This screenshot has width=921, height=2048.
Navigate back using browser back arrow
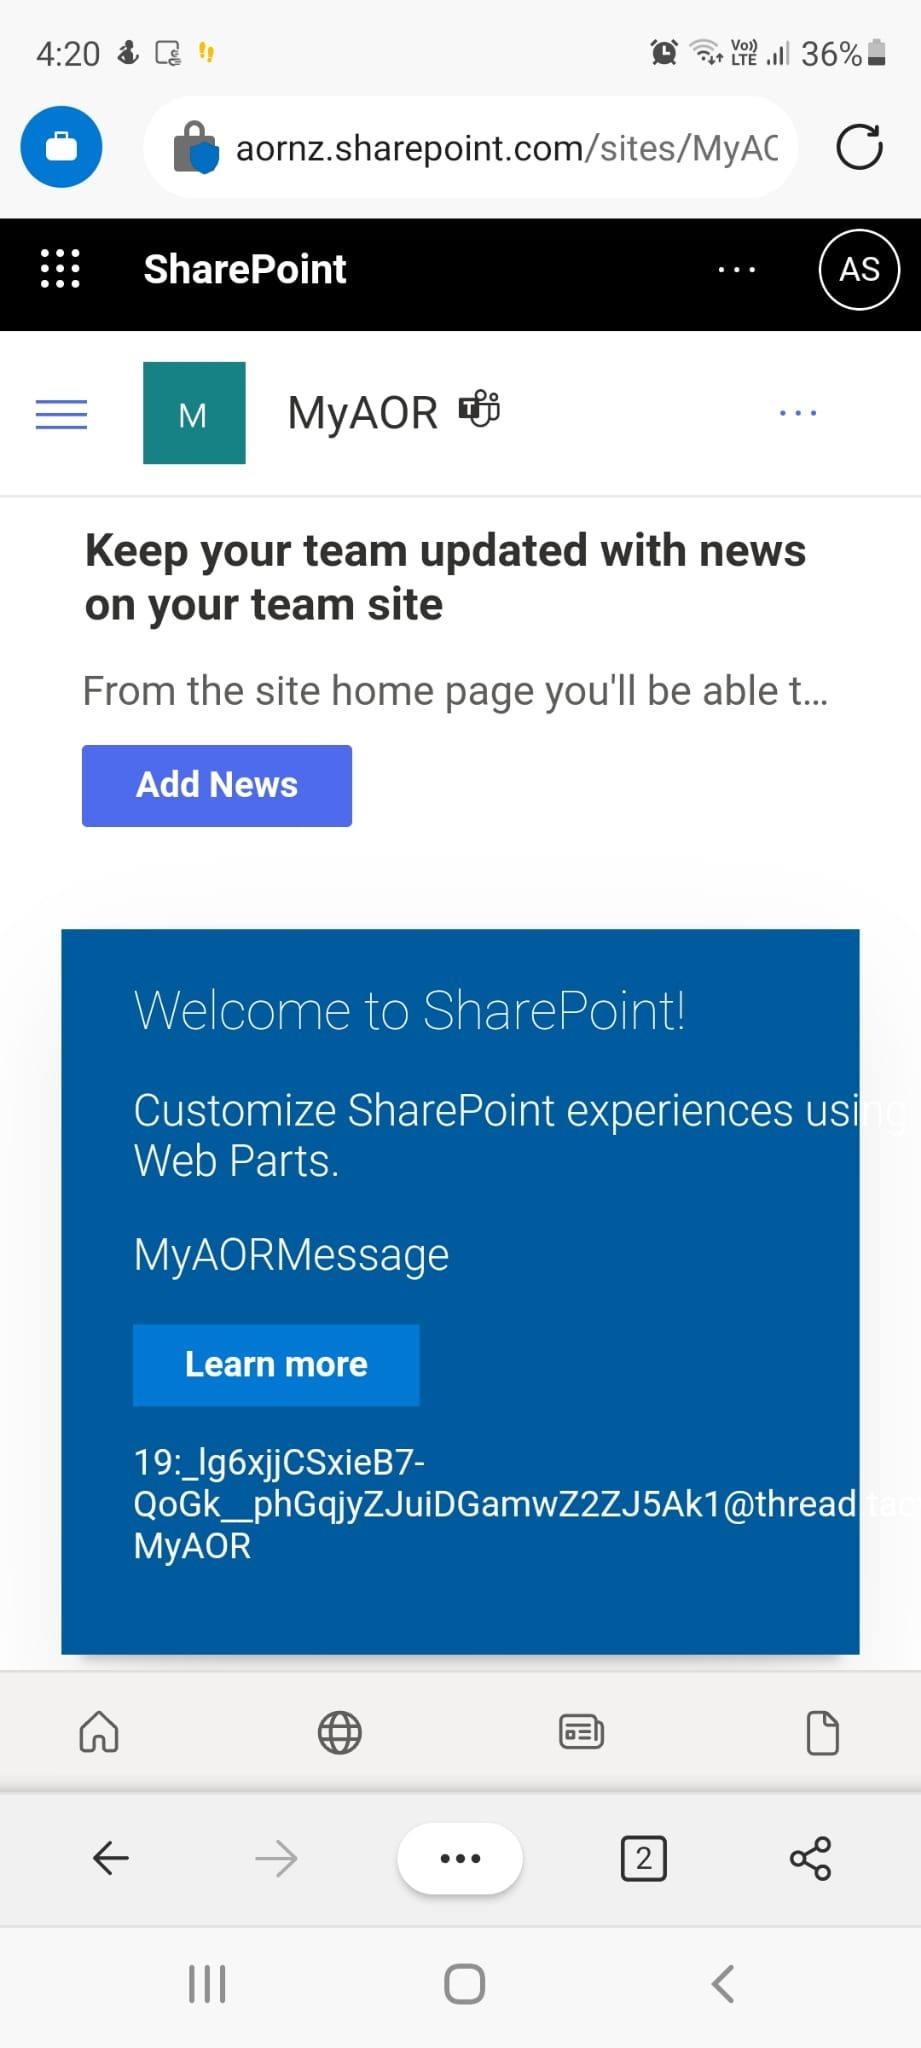point(111,1858)
